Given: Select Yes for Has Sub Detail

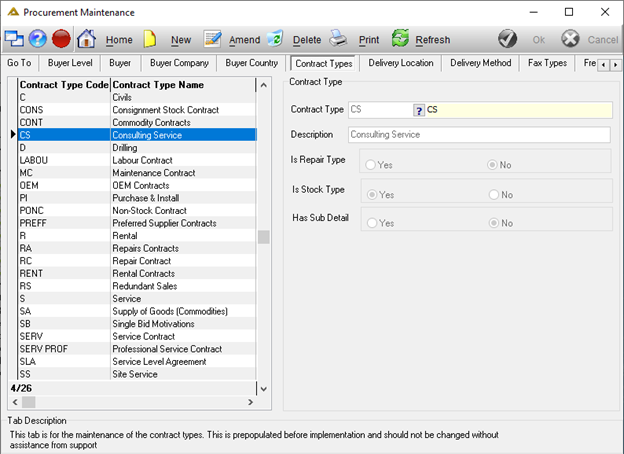Looking at the screenshot, I should [372, 223].
